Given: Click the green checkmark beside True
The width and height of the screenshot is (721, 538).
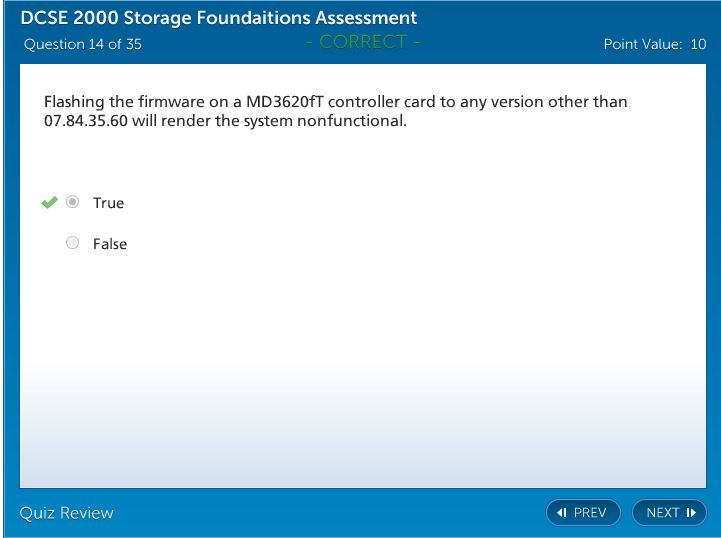Looking at the screenshot, I should click(x=49, y=203).
